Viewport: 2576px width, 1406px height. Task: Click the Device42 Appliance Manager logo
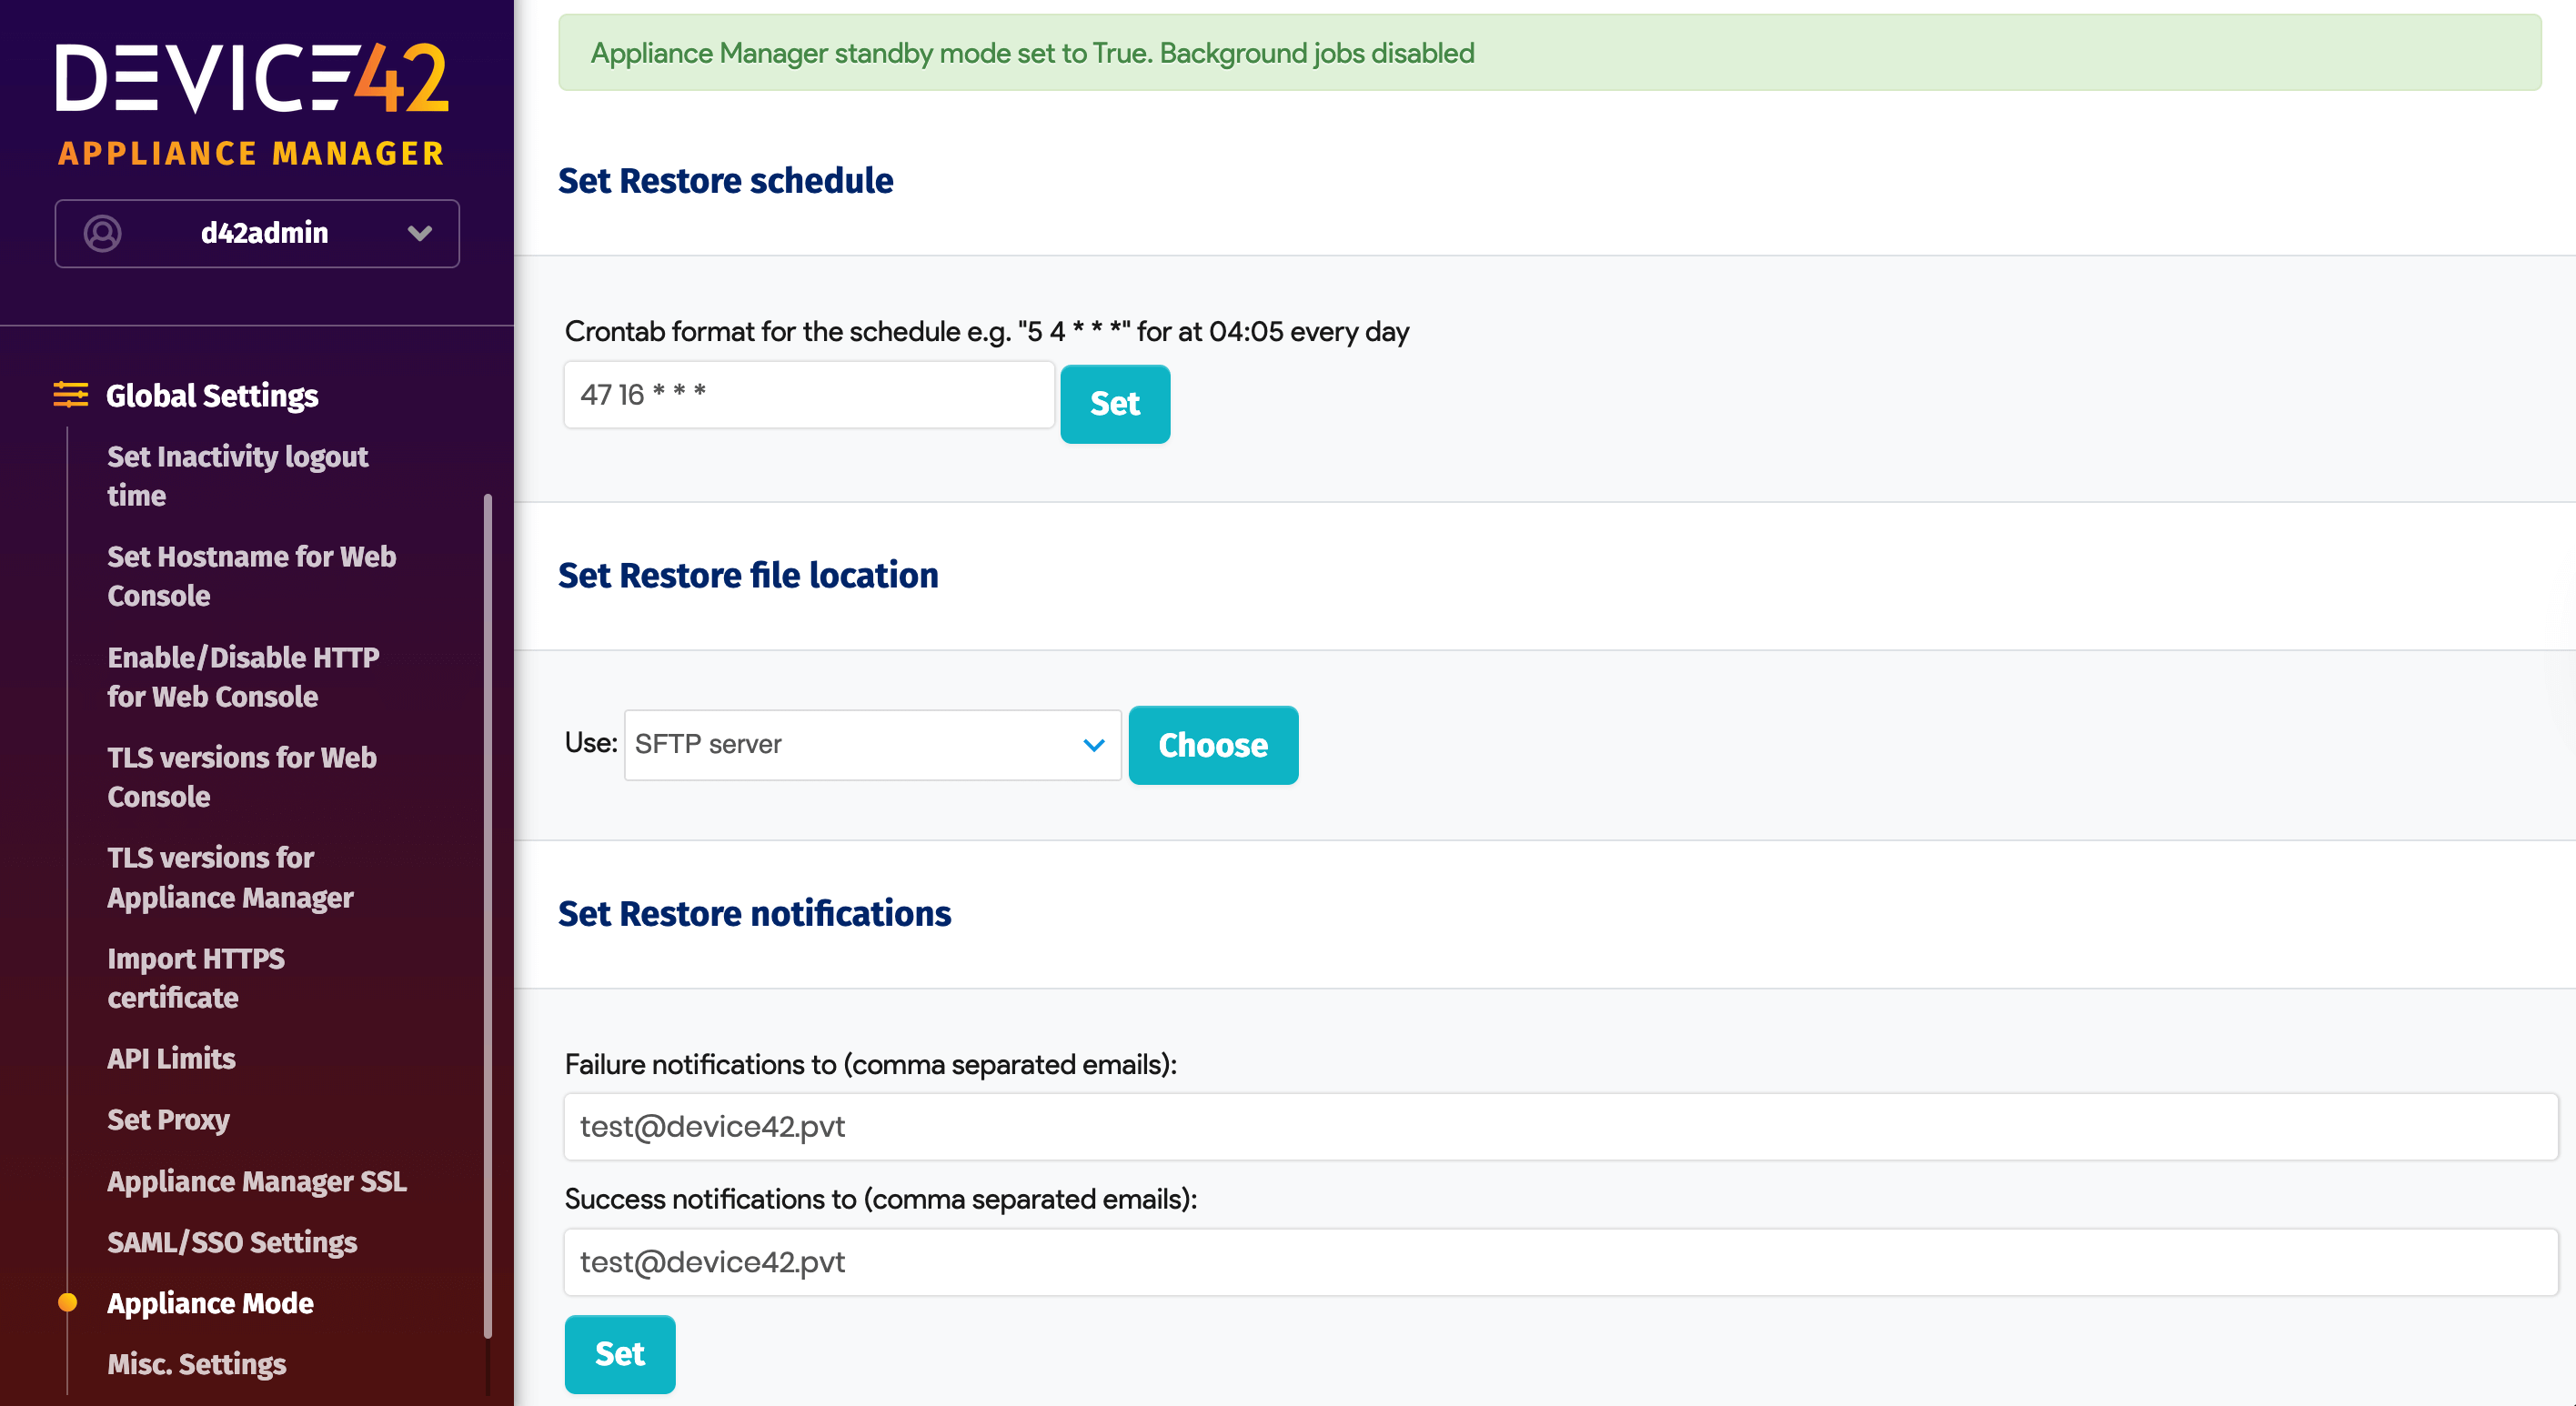[252, 103]
